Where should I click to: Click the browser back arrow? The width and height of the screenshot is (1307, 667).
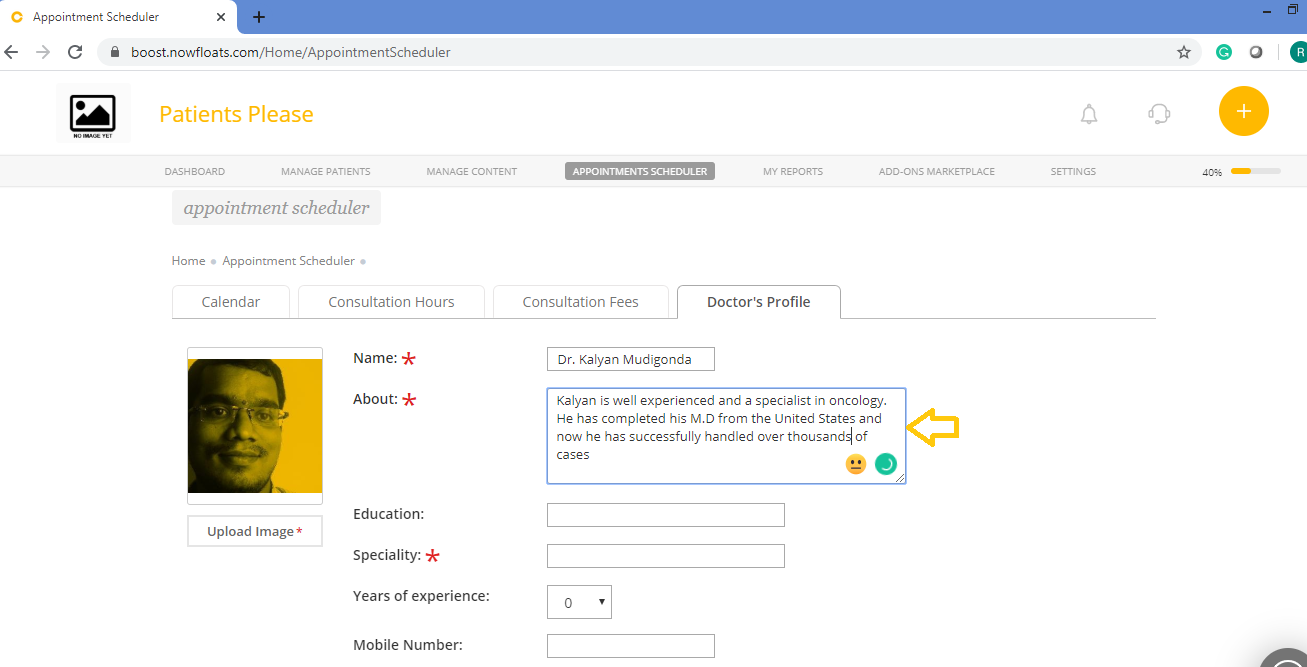[x=12, y=52]
